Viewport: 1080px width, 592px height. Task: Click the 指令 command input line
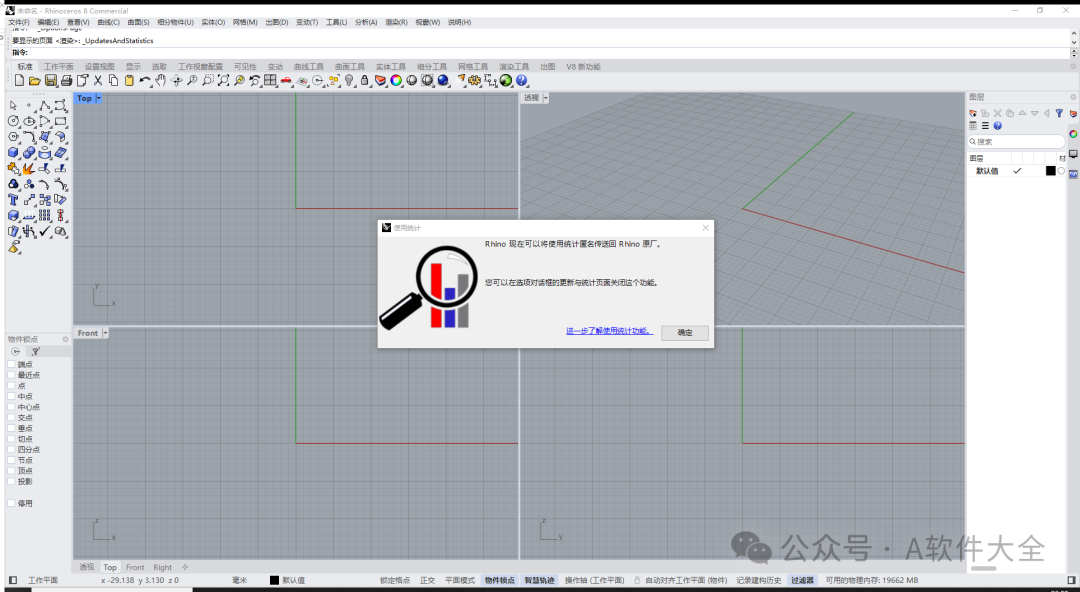[x=539, y=52]
